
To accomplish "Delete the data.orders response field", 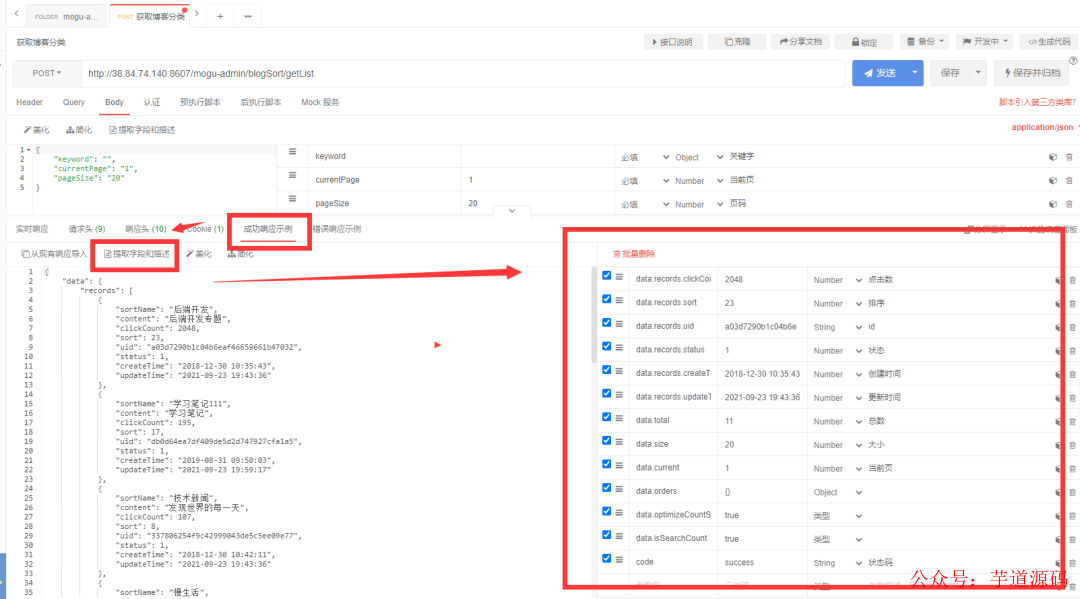I will (x=1072, y=492).
